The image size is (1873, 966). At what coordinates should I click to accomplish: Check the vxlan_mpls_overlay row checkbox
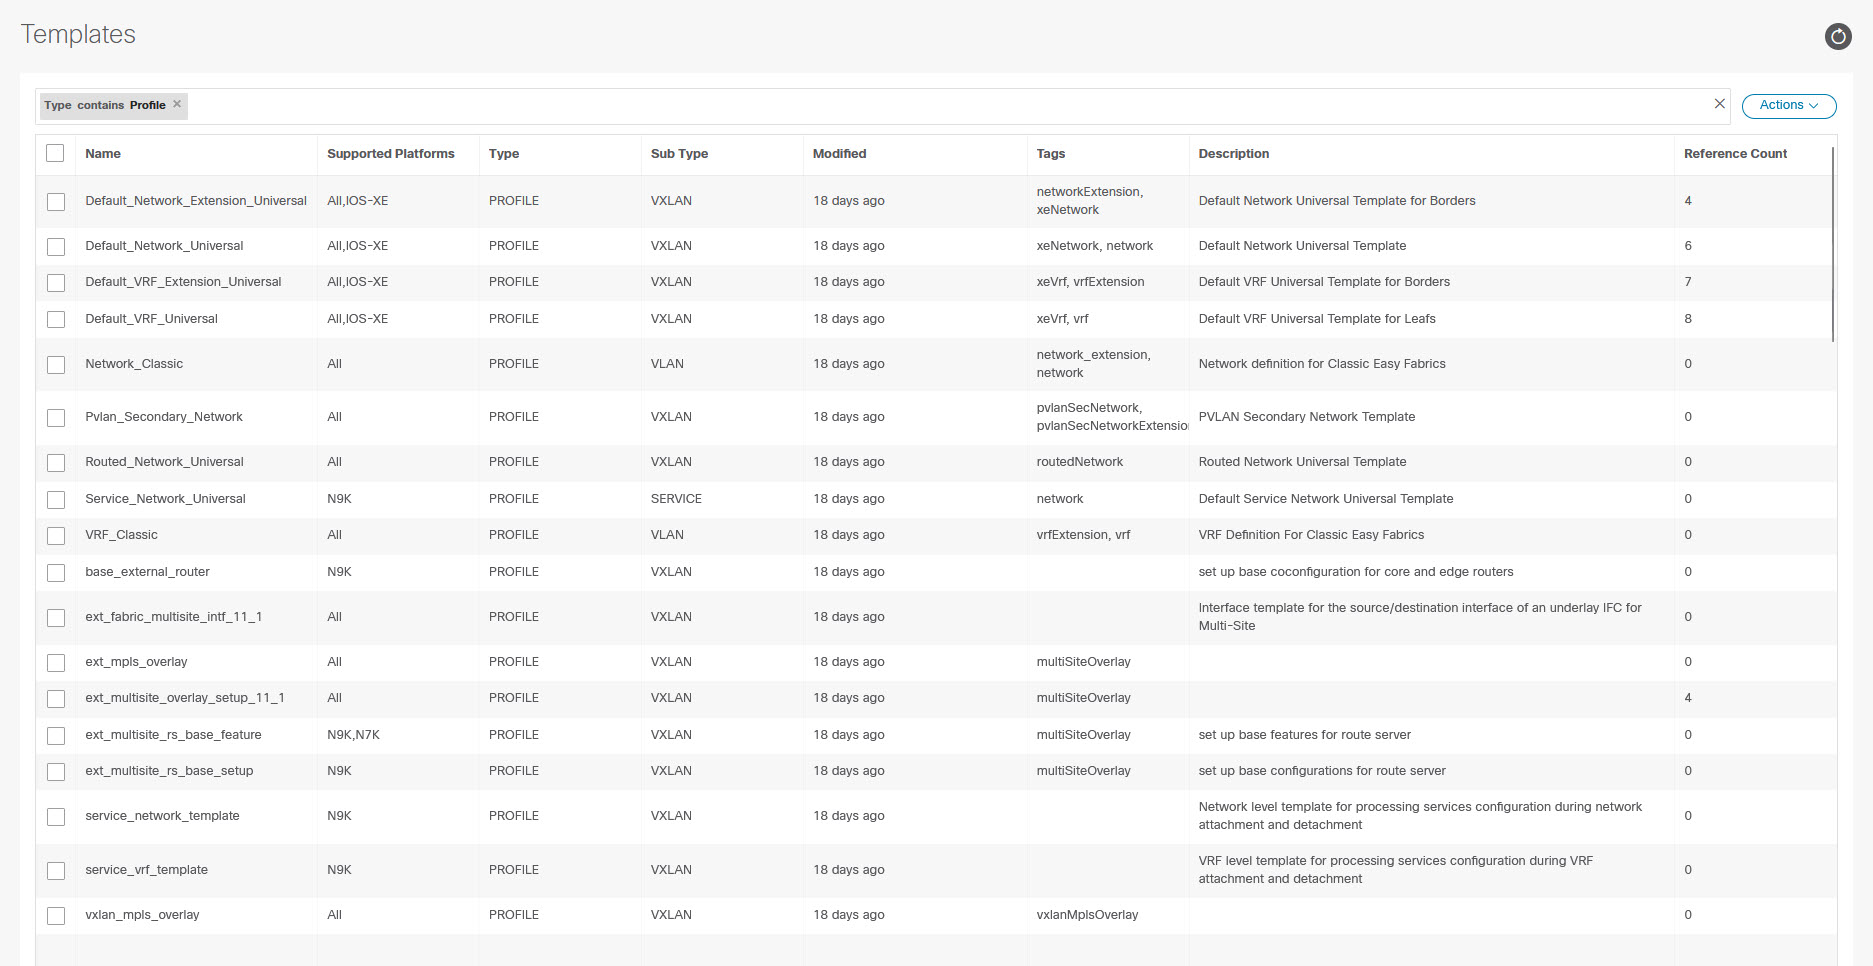(x=56, y=916)
